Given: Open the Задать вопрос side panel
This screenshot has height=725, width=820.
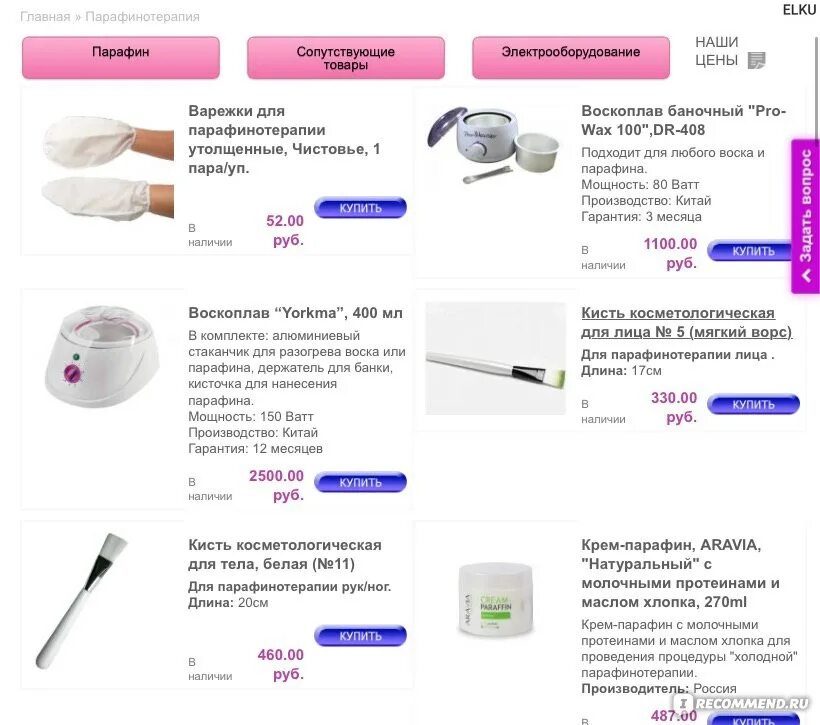Looking at the screenshot, I should click(805, 216).
